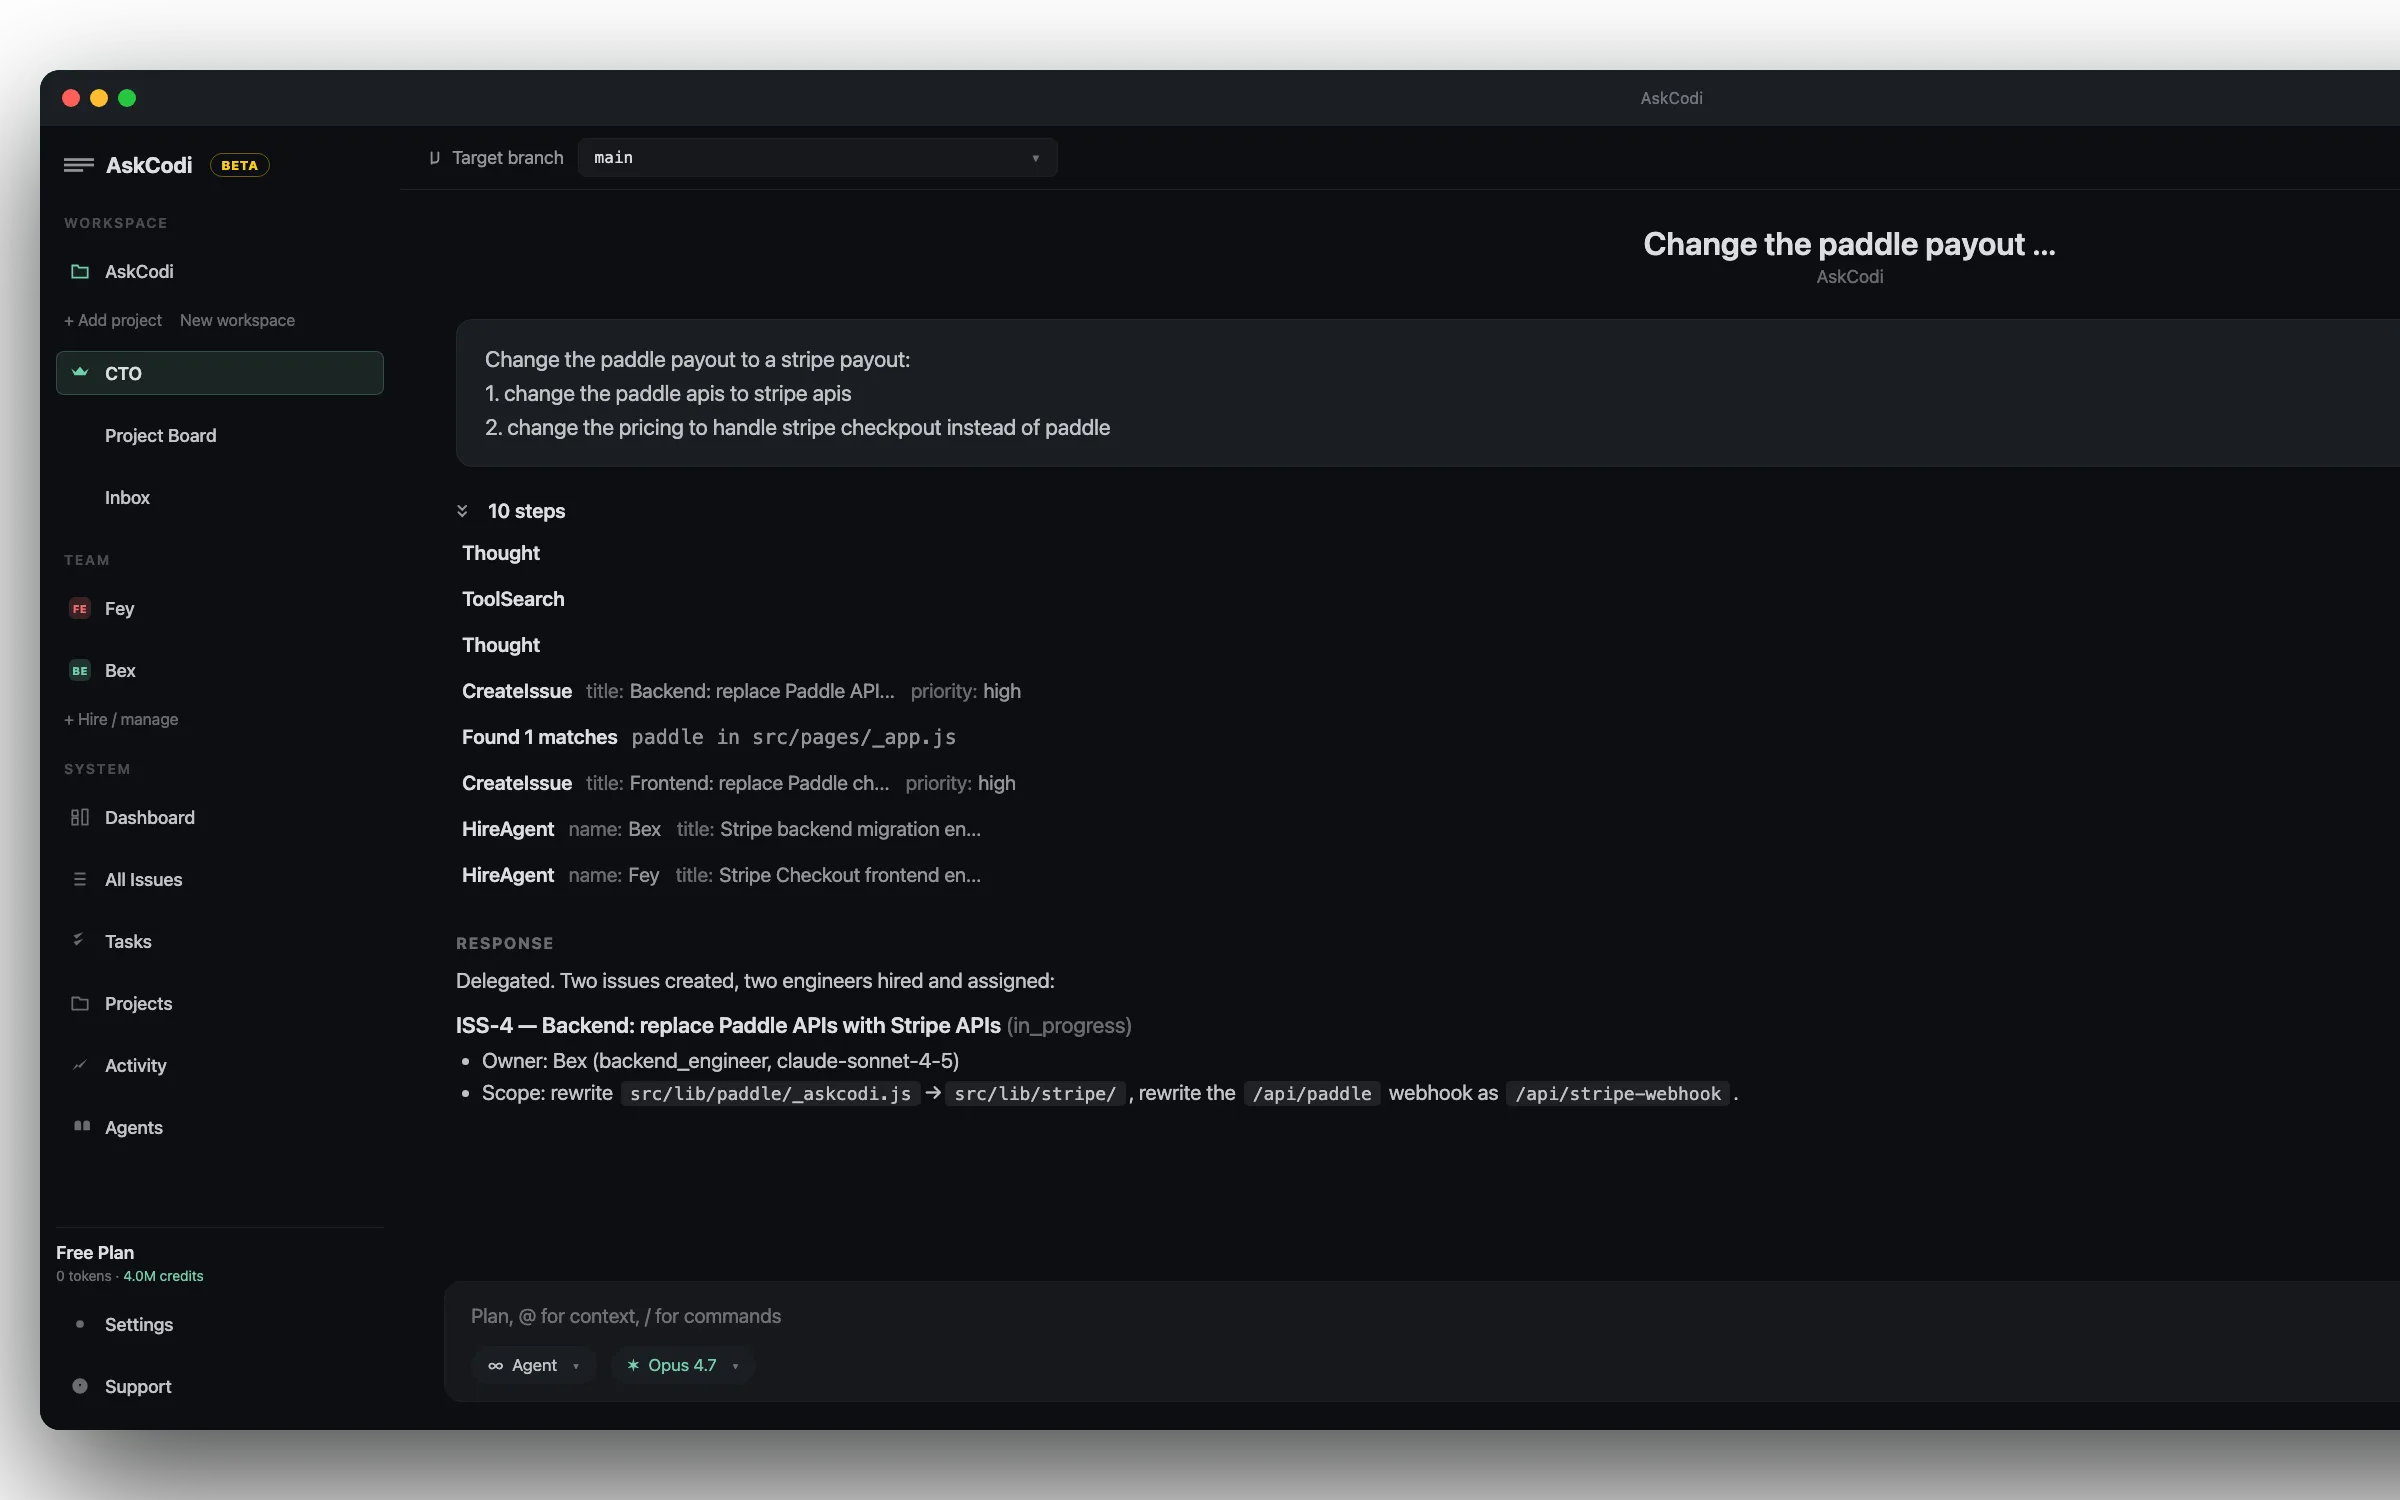Click + Hire / manage
Viewport: 2400px width, 1500px height.
pyautogui.click(x=121, y=720)
